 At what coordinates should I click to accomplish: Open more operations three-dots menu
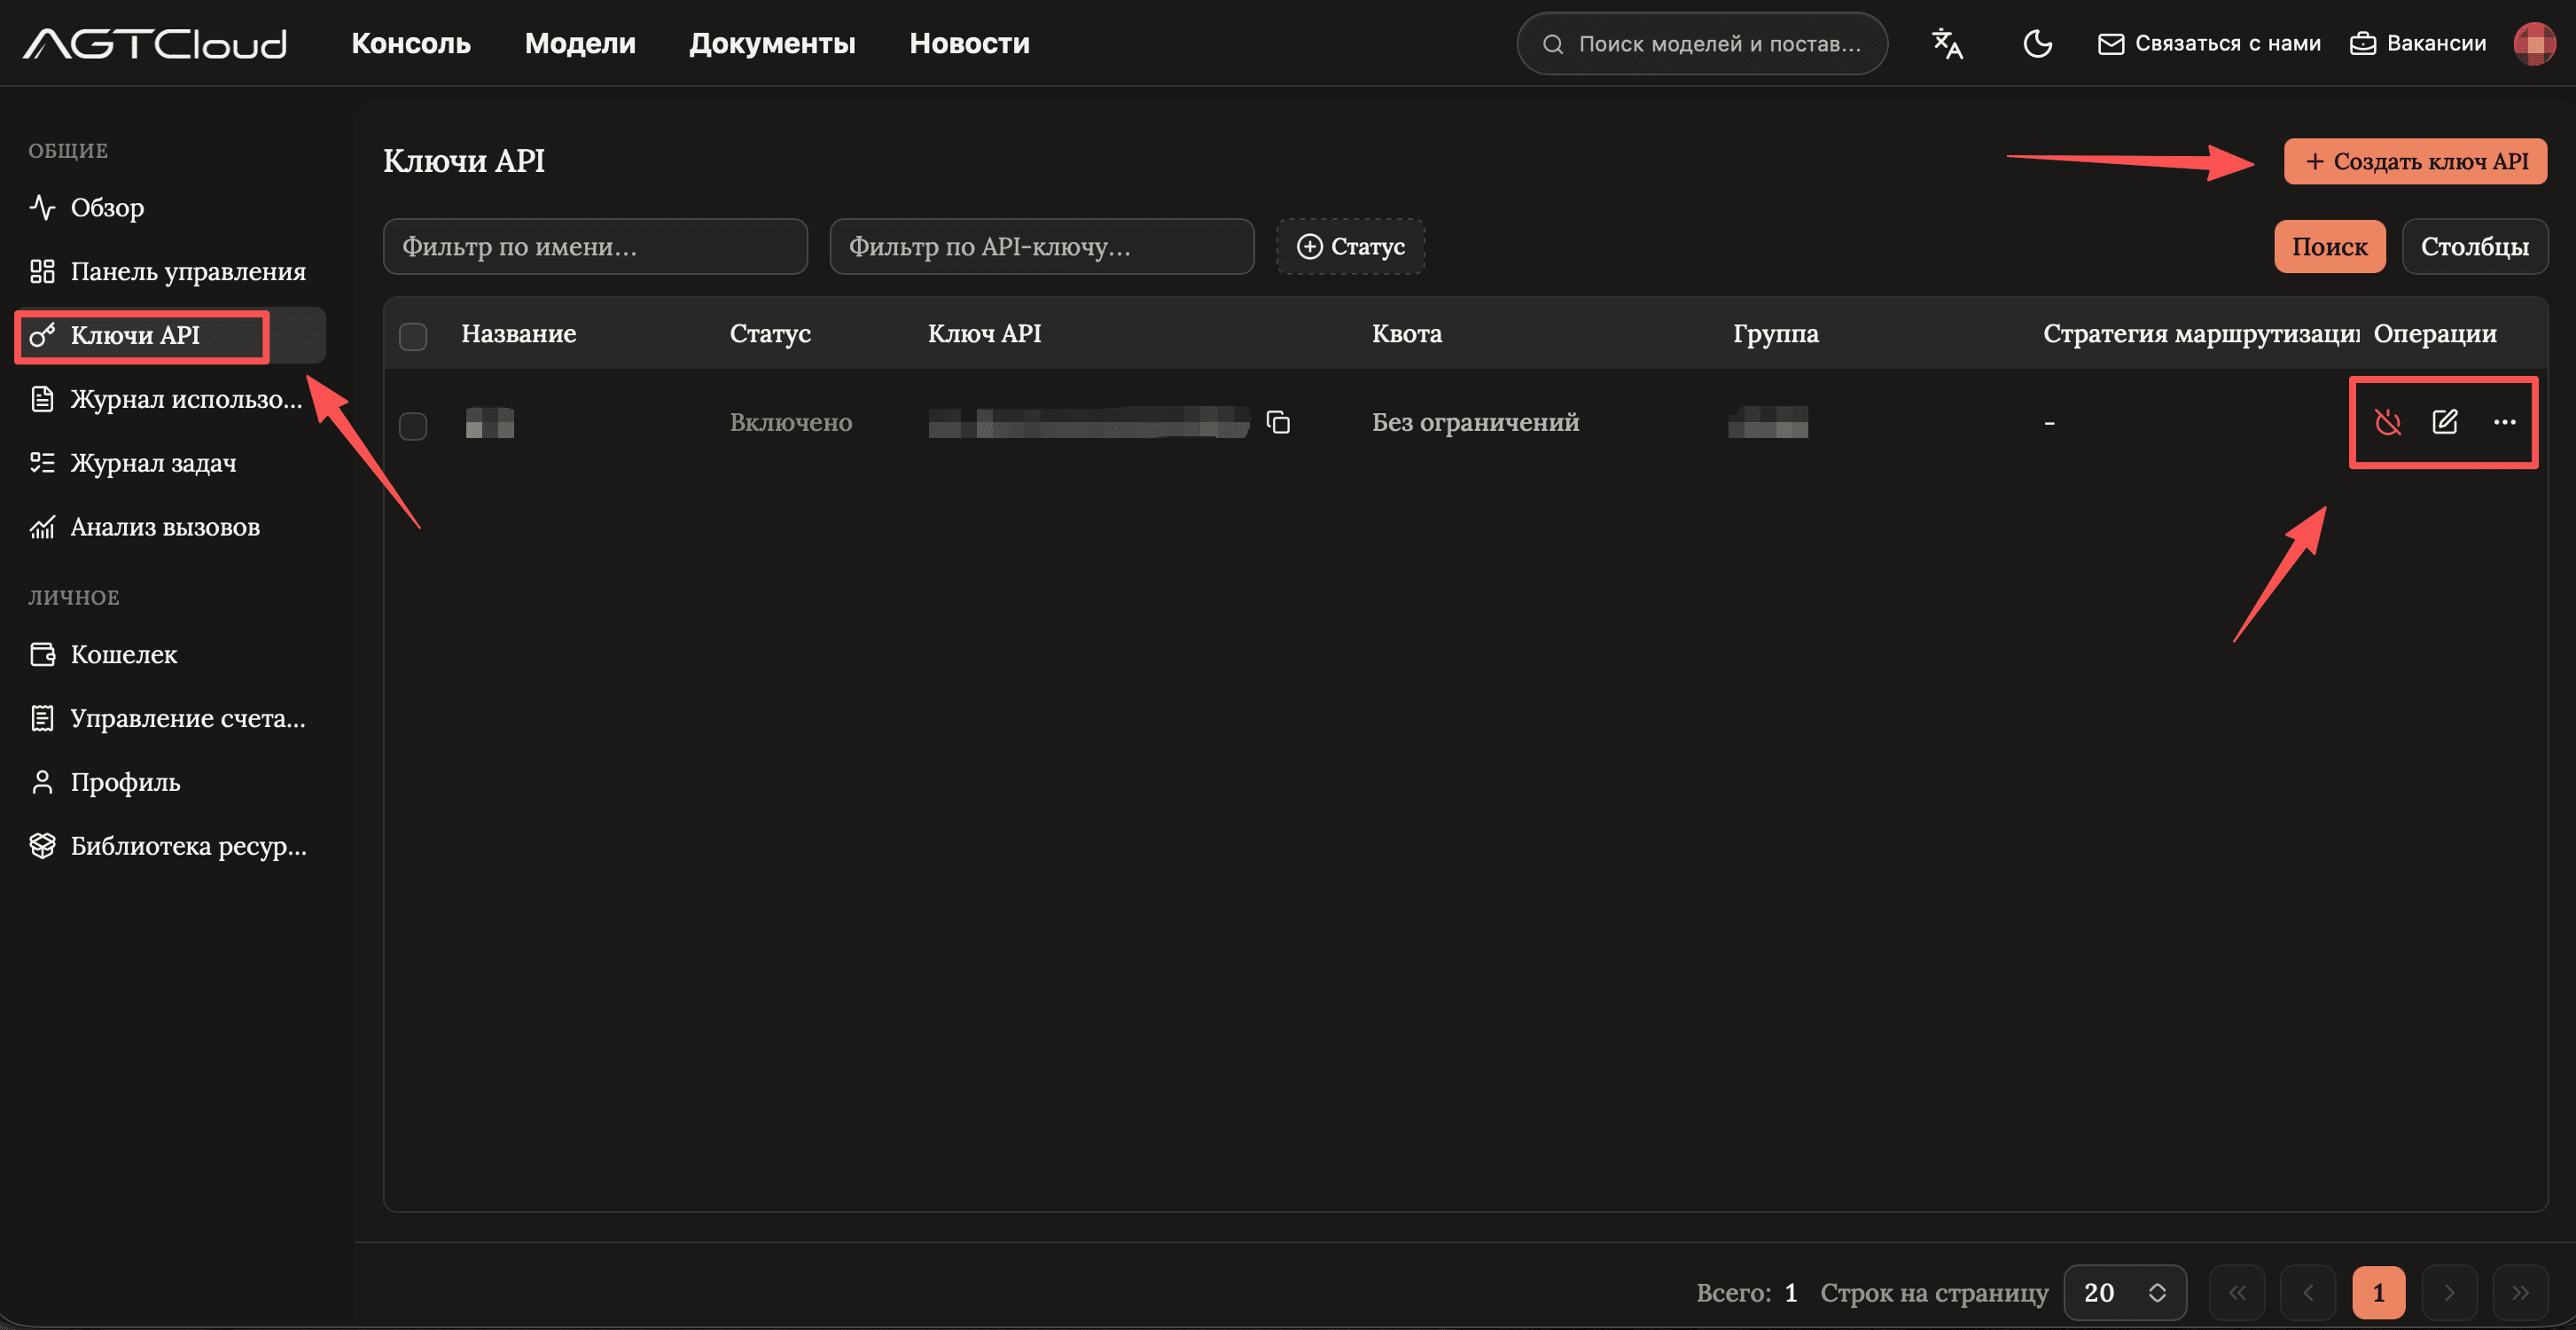(2504, 422)
